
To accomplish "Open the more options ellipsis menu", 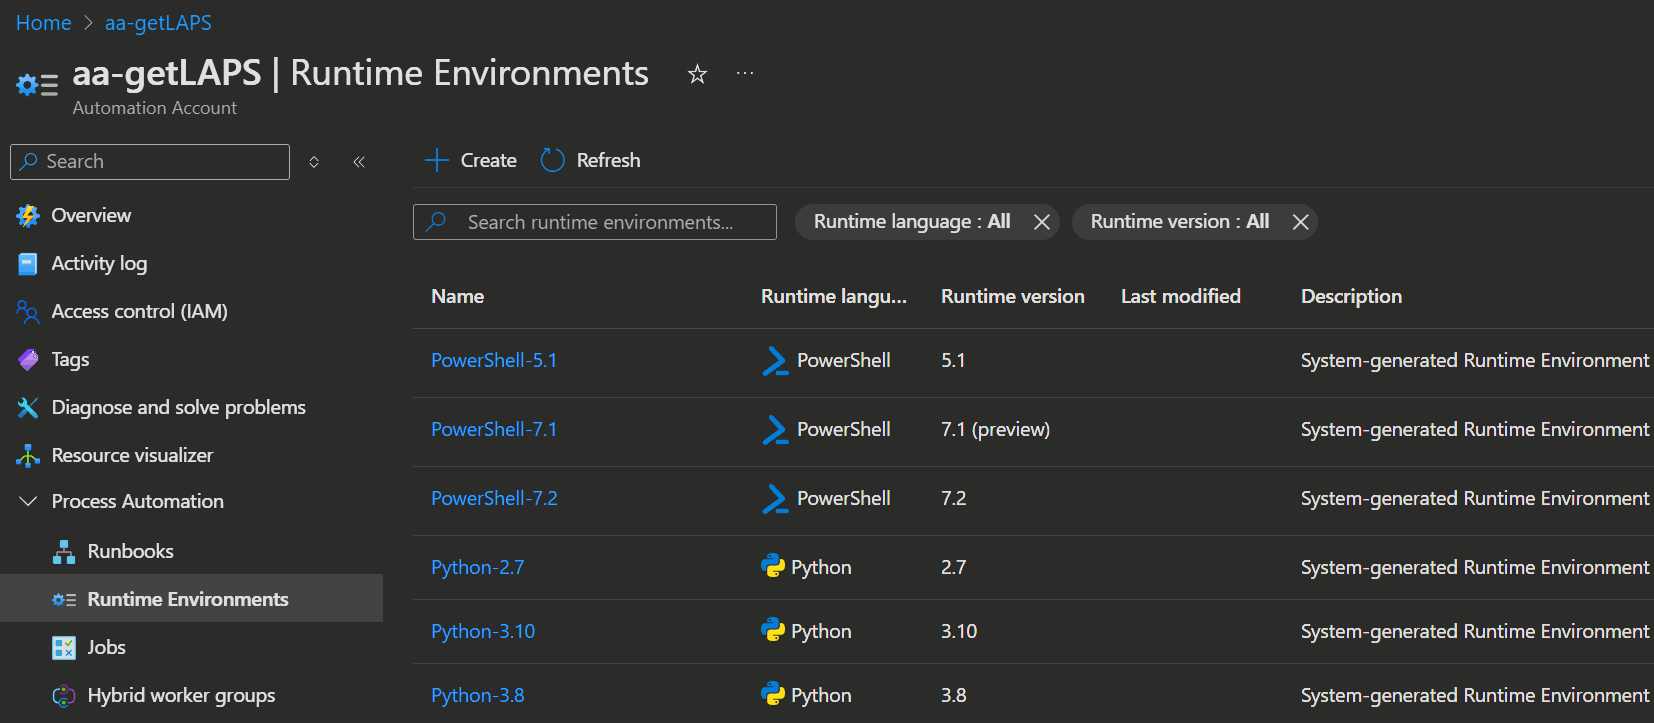I will click(745, 73).
